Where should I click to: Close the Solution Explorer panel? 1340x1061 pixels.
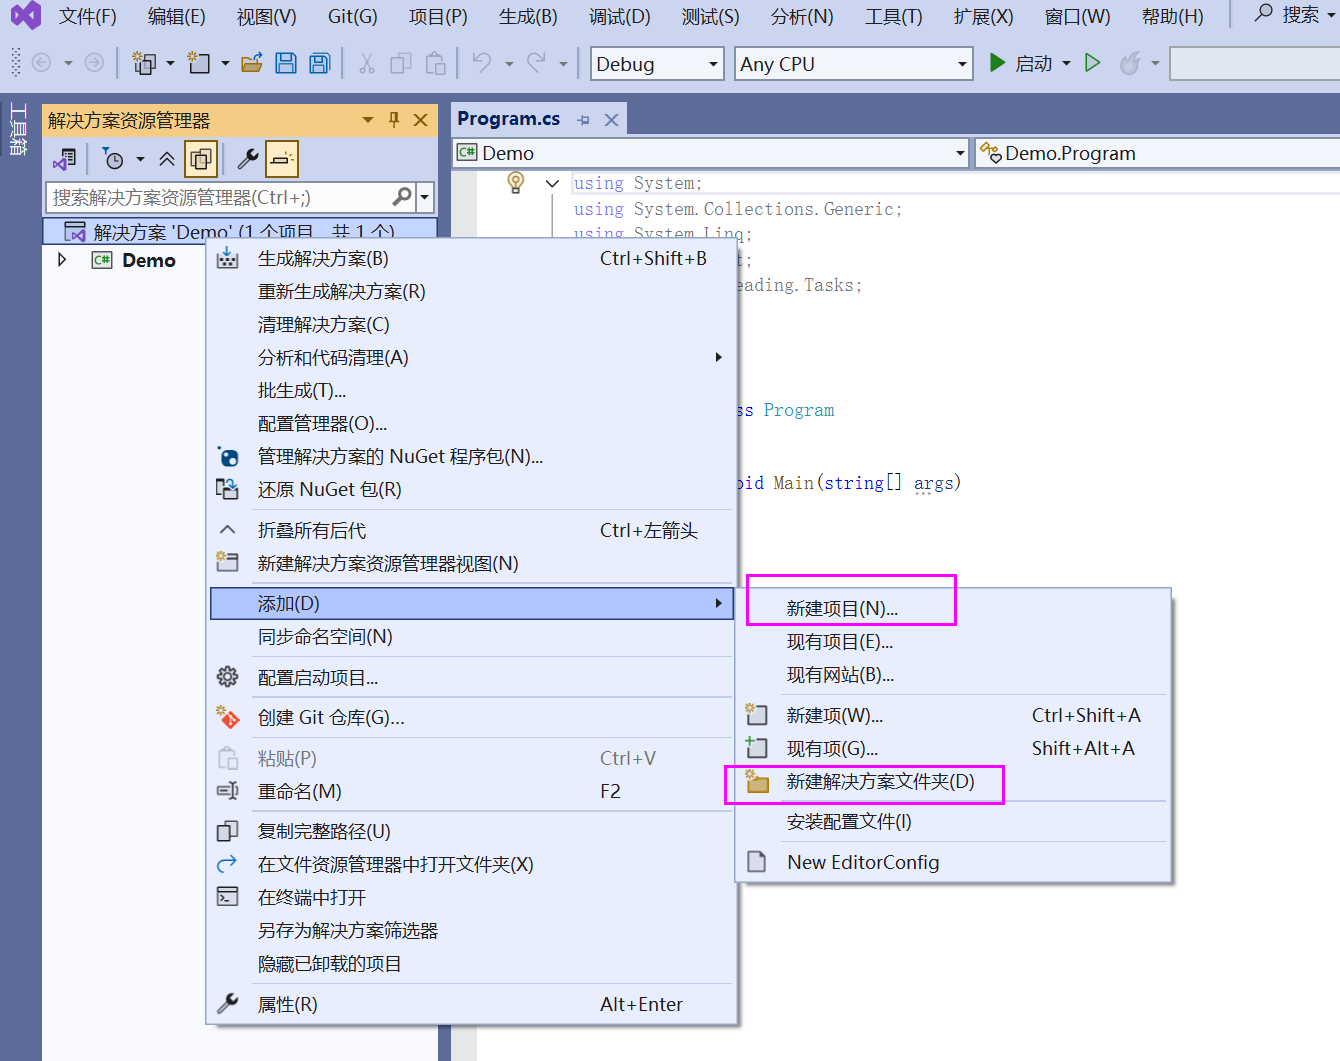coord(421,120)
